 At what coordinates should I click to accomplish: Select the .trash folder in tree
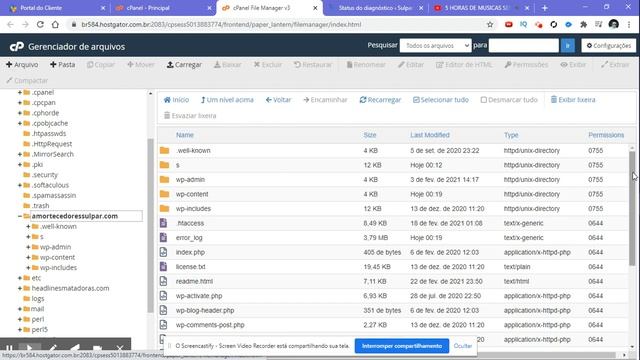click(x=40, y=206)
